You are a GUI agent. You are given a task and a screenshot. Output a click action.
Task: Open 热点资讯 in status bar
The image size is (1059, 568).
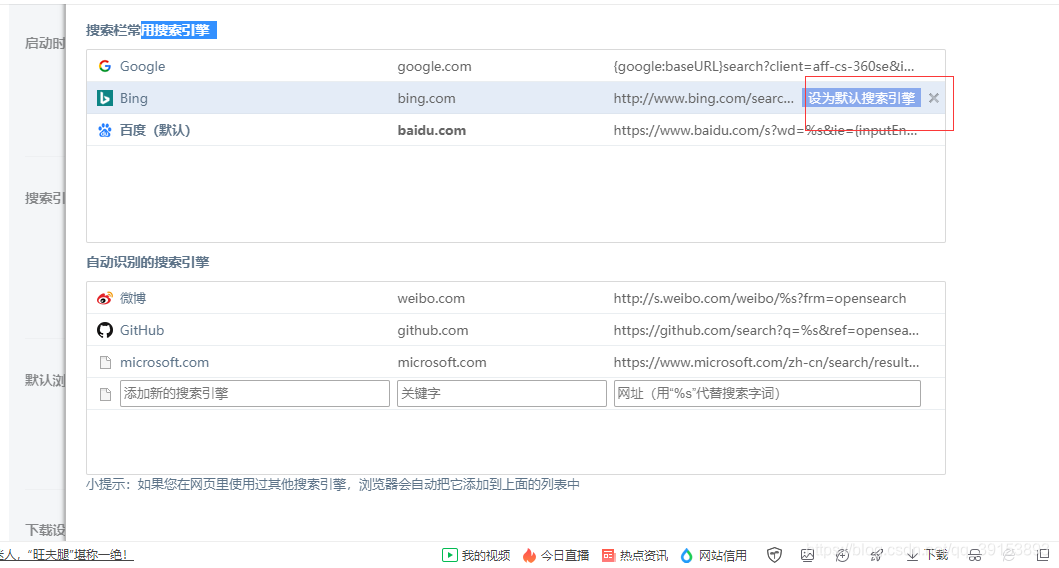[x=635, y=555]
